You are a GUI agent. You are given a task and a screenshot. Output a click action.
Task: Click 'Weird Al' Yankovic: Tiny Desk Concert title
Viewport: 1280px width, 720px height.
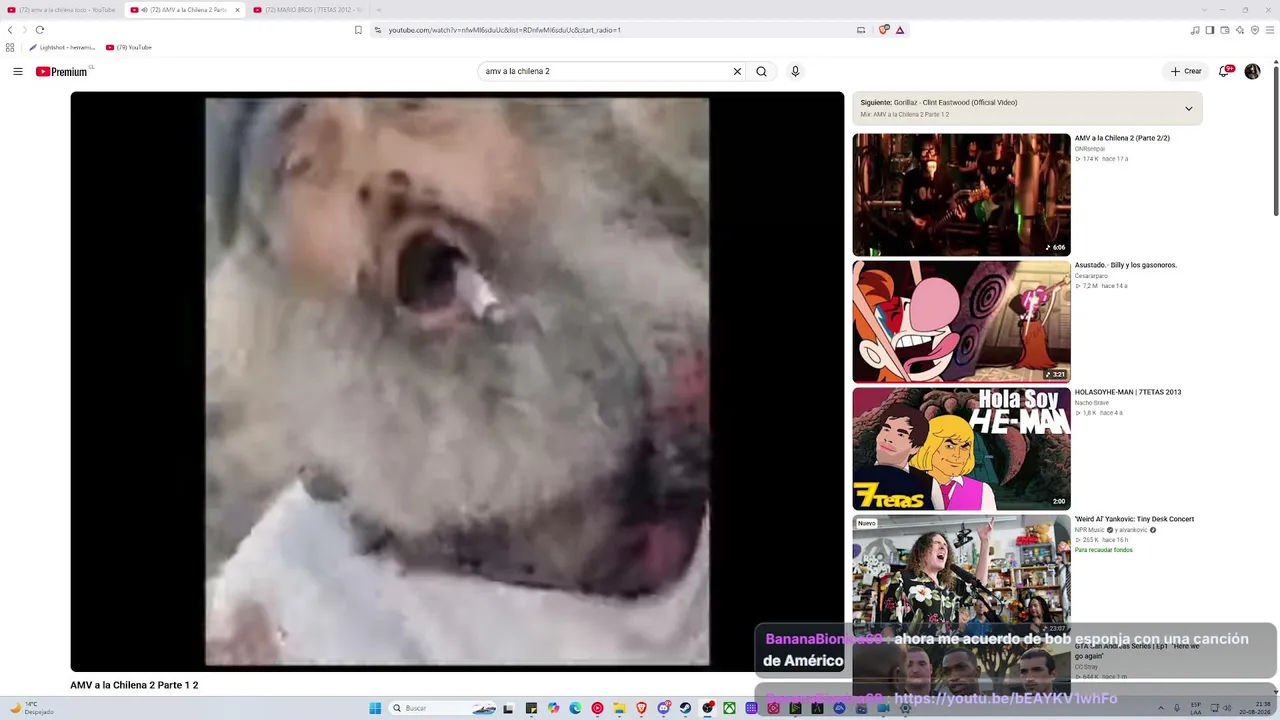click(1134, 519)
